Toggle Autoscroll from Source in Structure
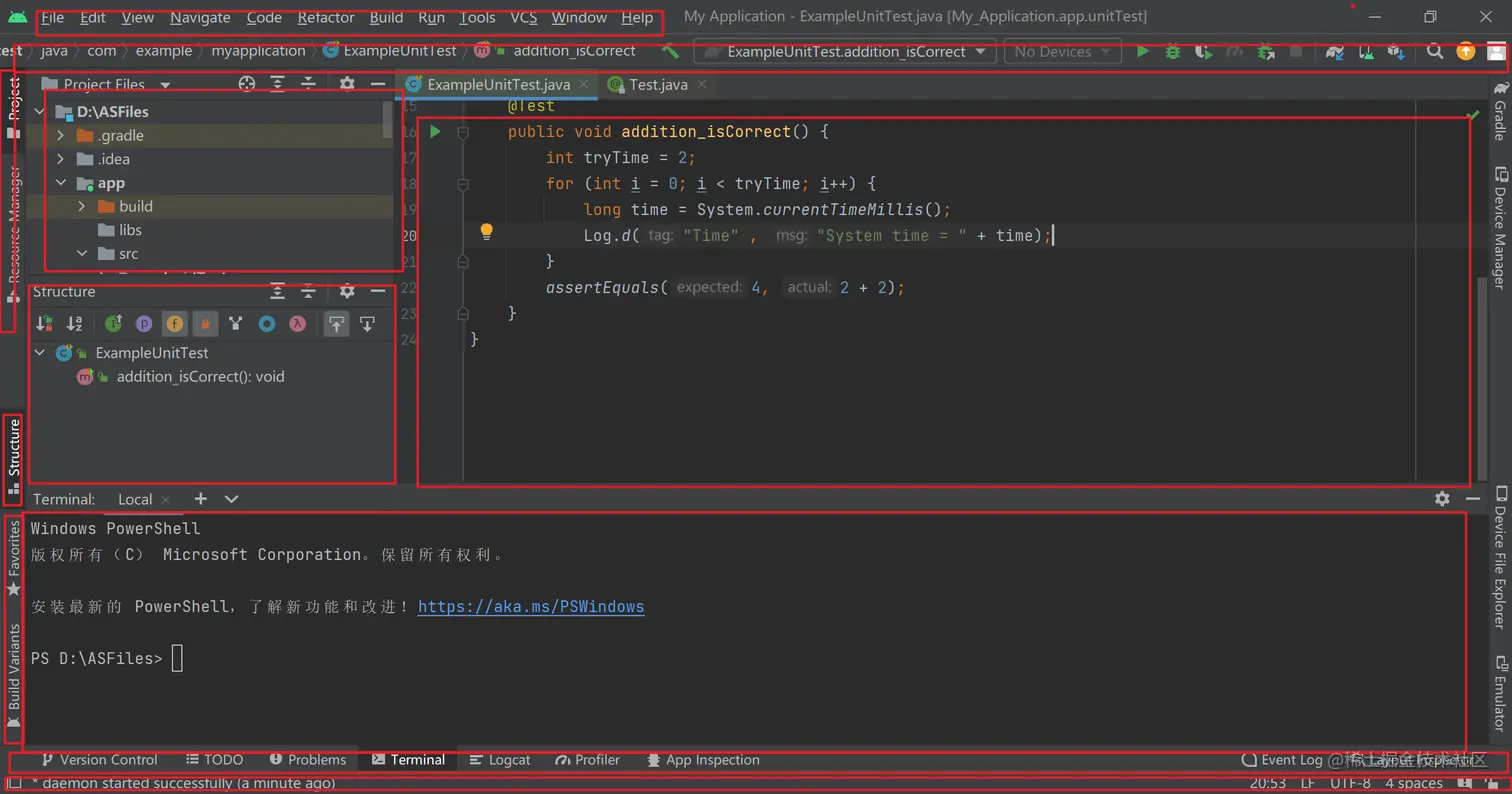The height and width of the screenshot is (794, 1512). 367,323
